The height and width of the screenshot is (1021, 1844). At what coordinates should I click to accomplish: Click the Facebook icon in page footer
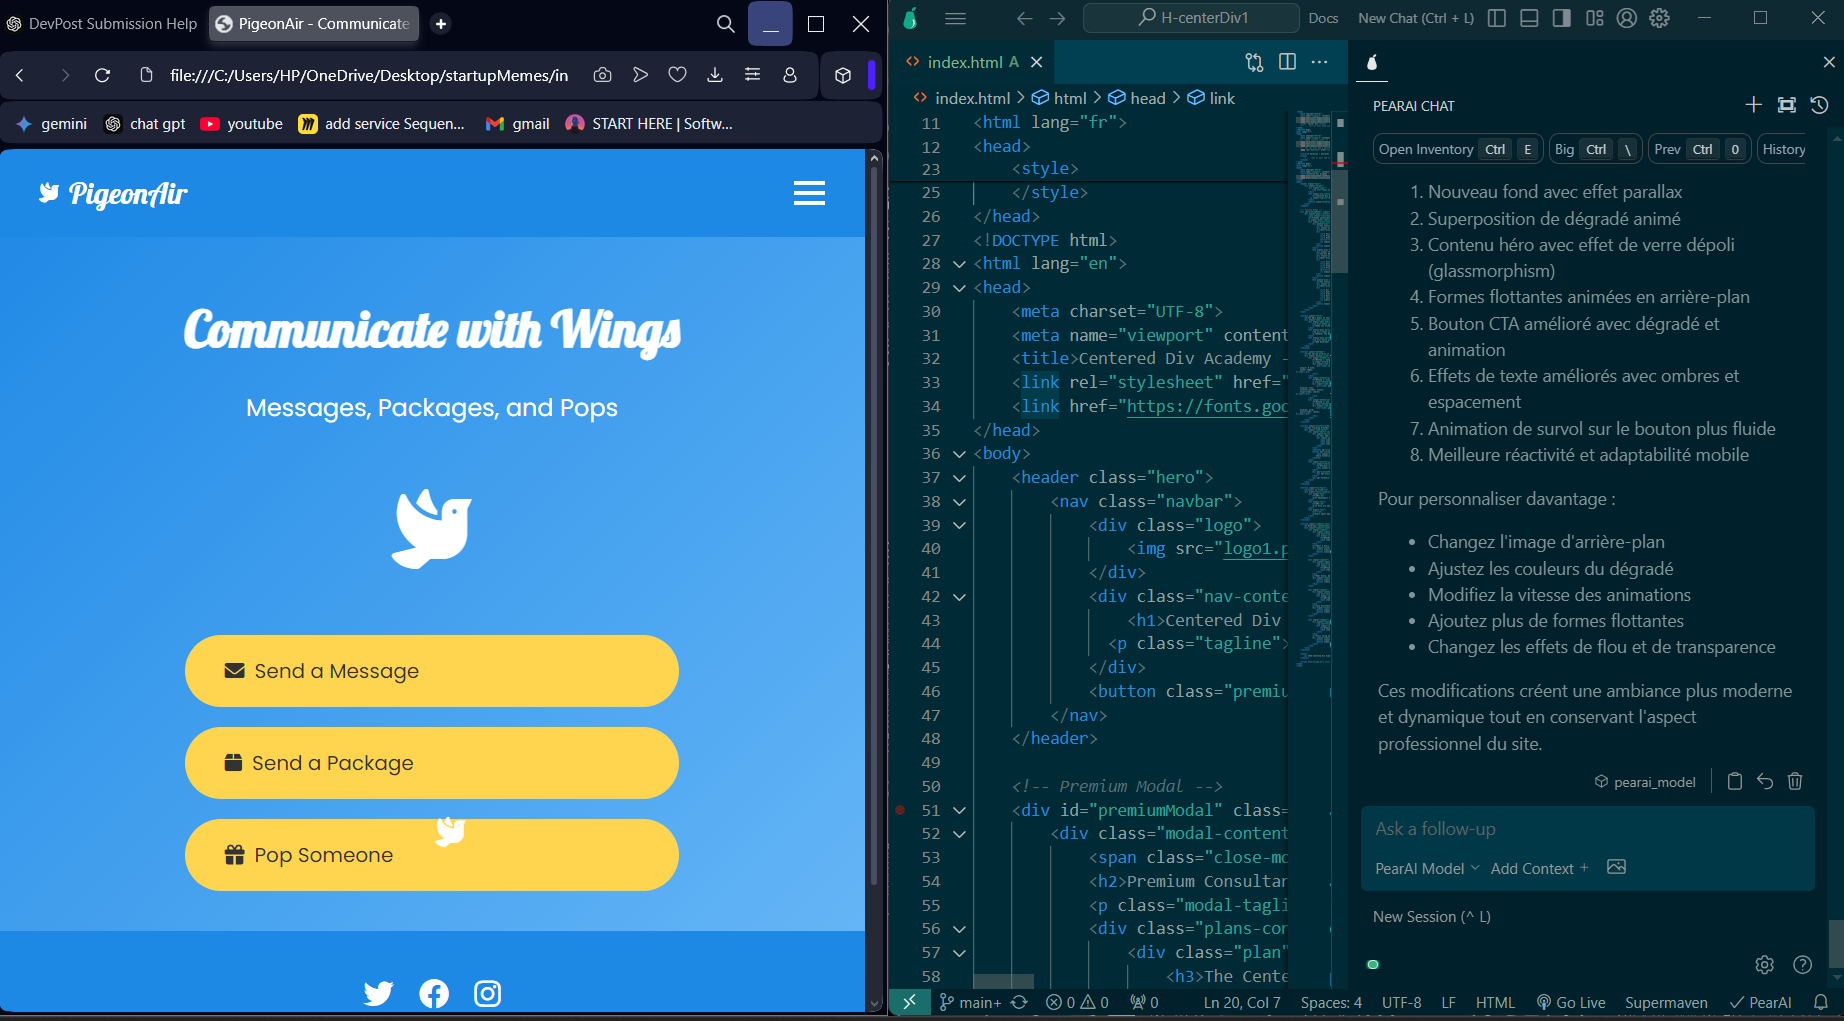[434, 993]
